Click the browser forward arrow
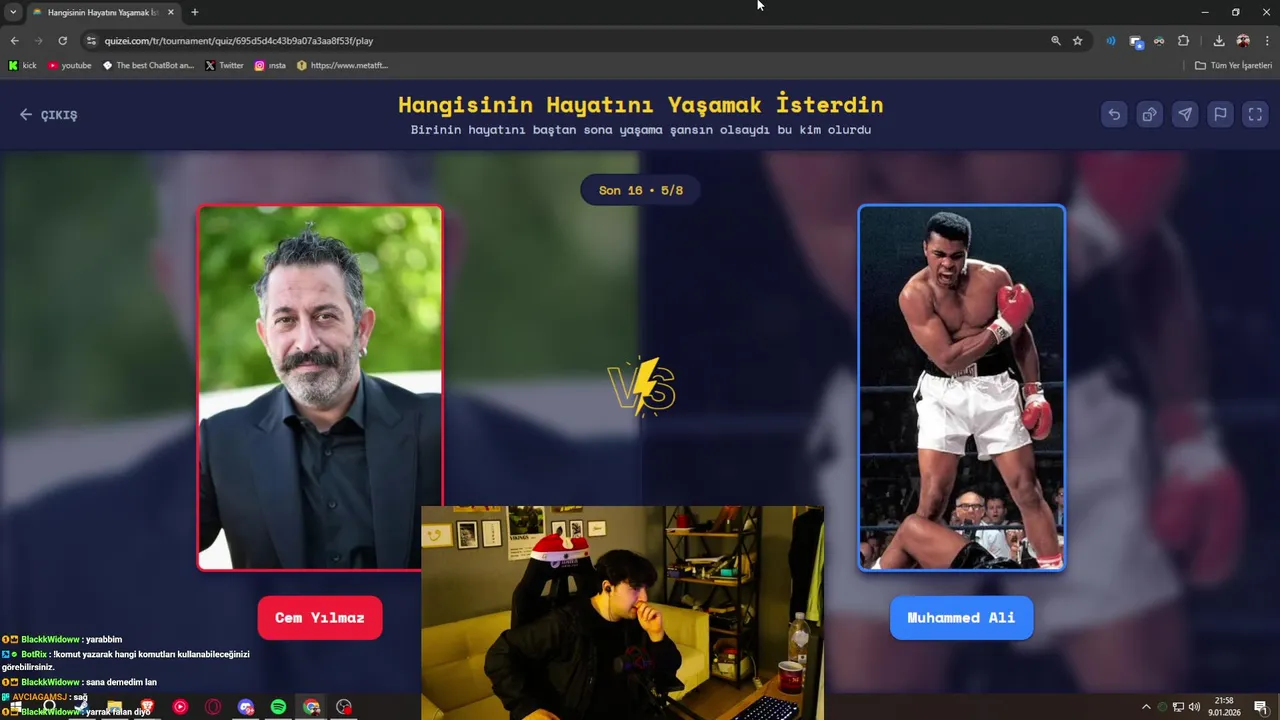Screen dimensions: 1280x720 [38, 41]
